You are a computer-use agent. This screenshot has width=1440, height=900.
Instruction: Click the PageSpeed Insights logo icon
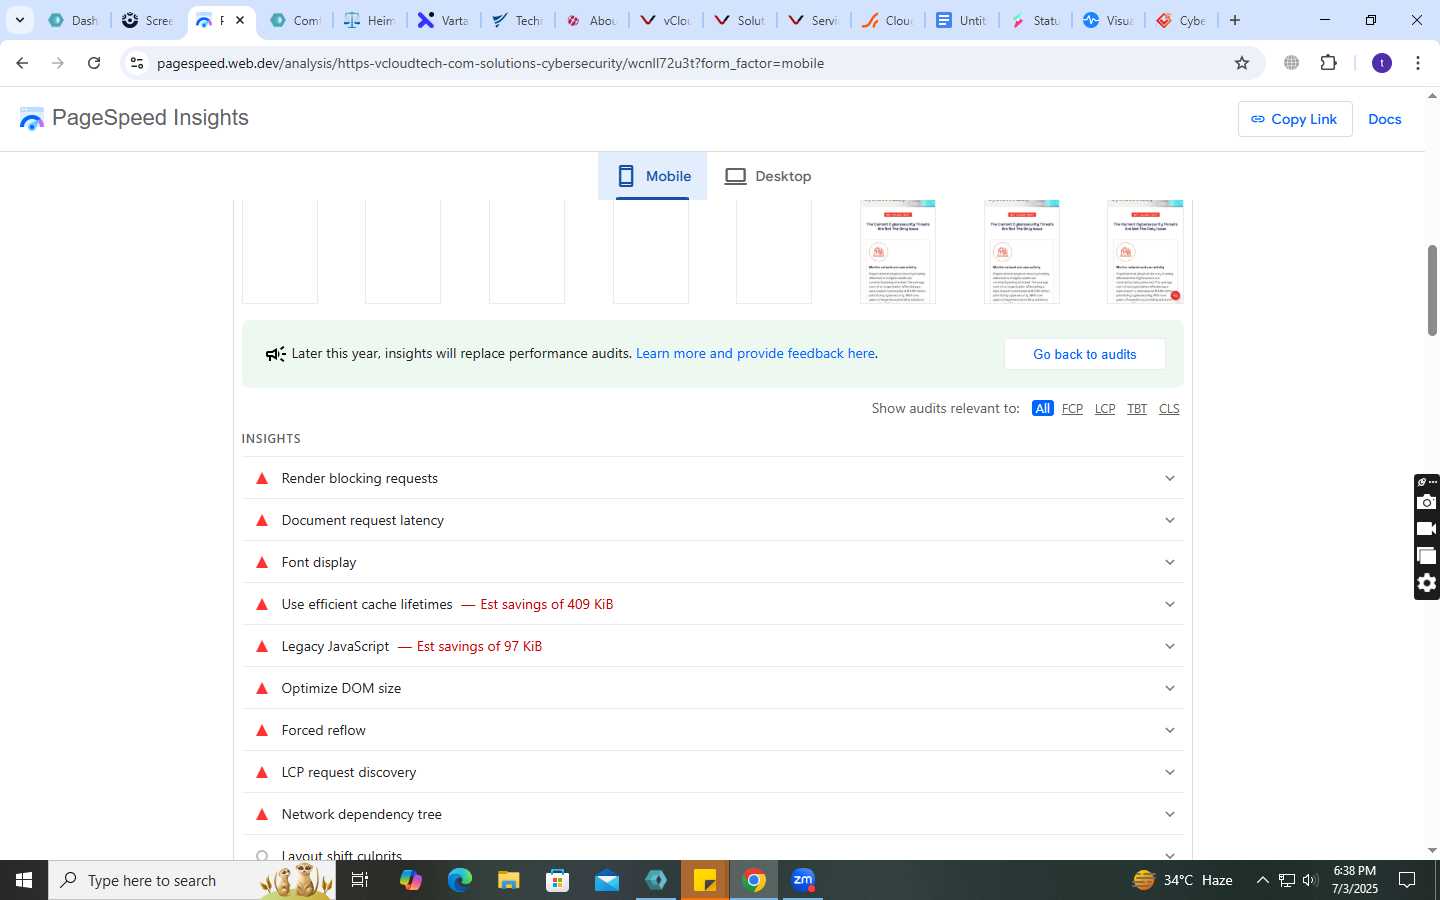[32, 119]
